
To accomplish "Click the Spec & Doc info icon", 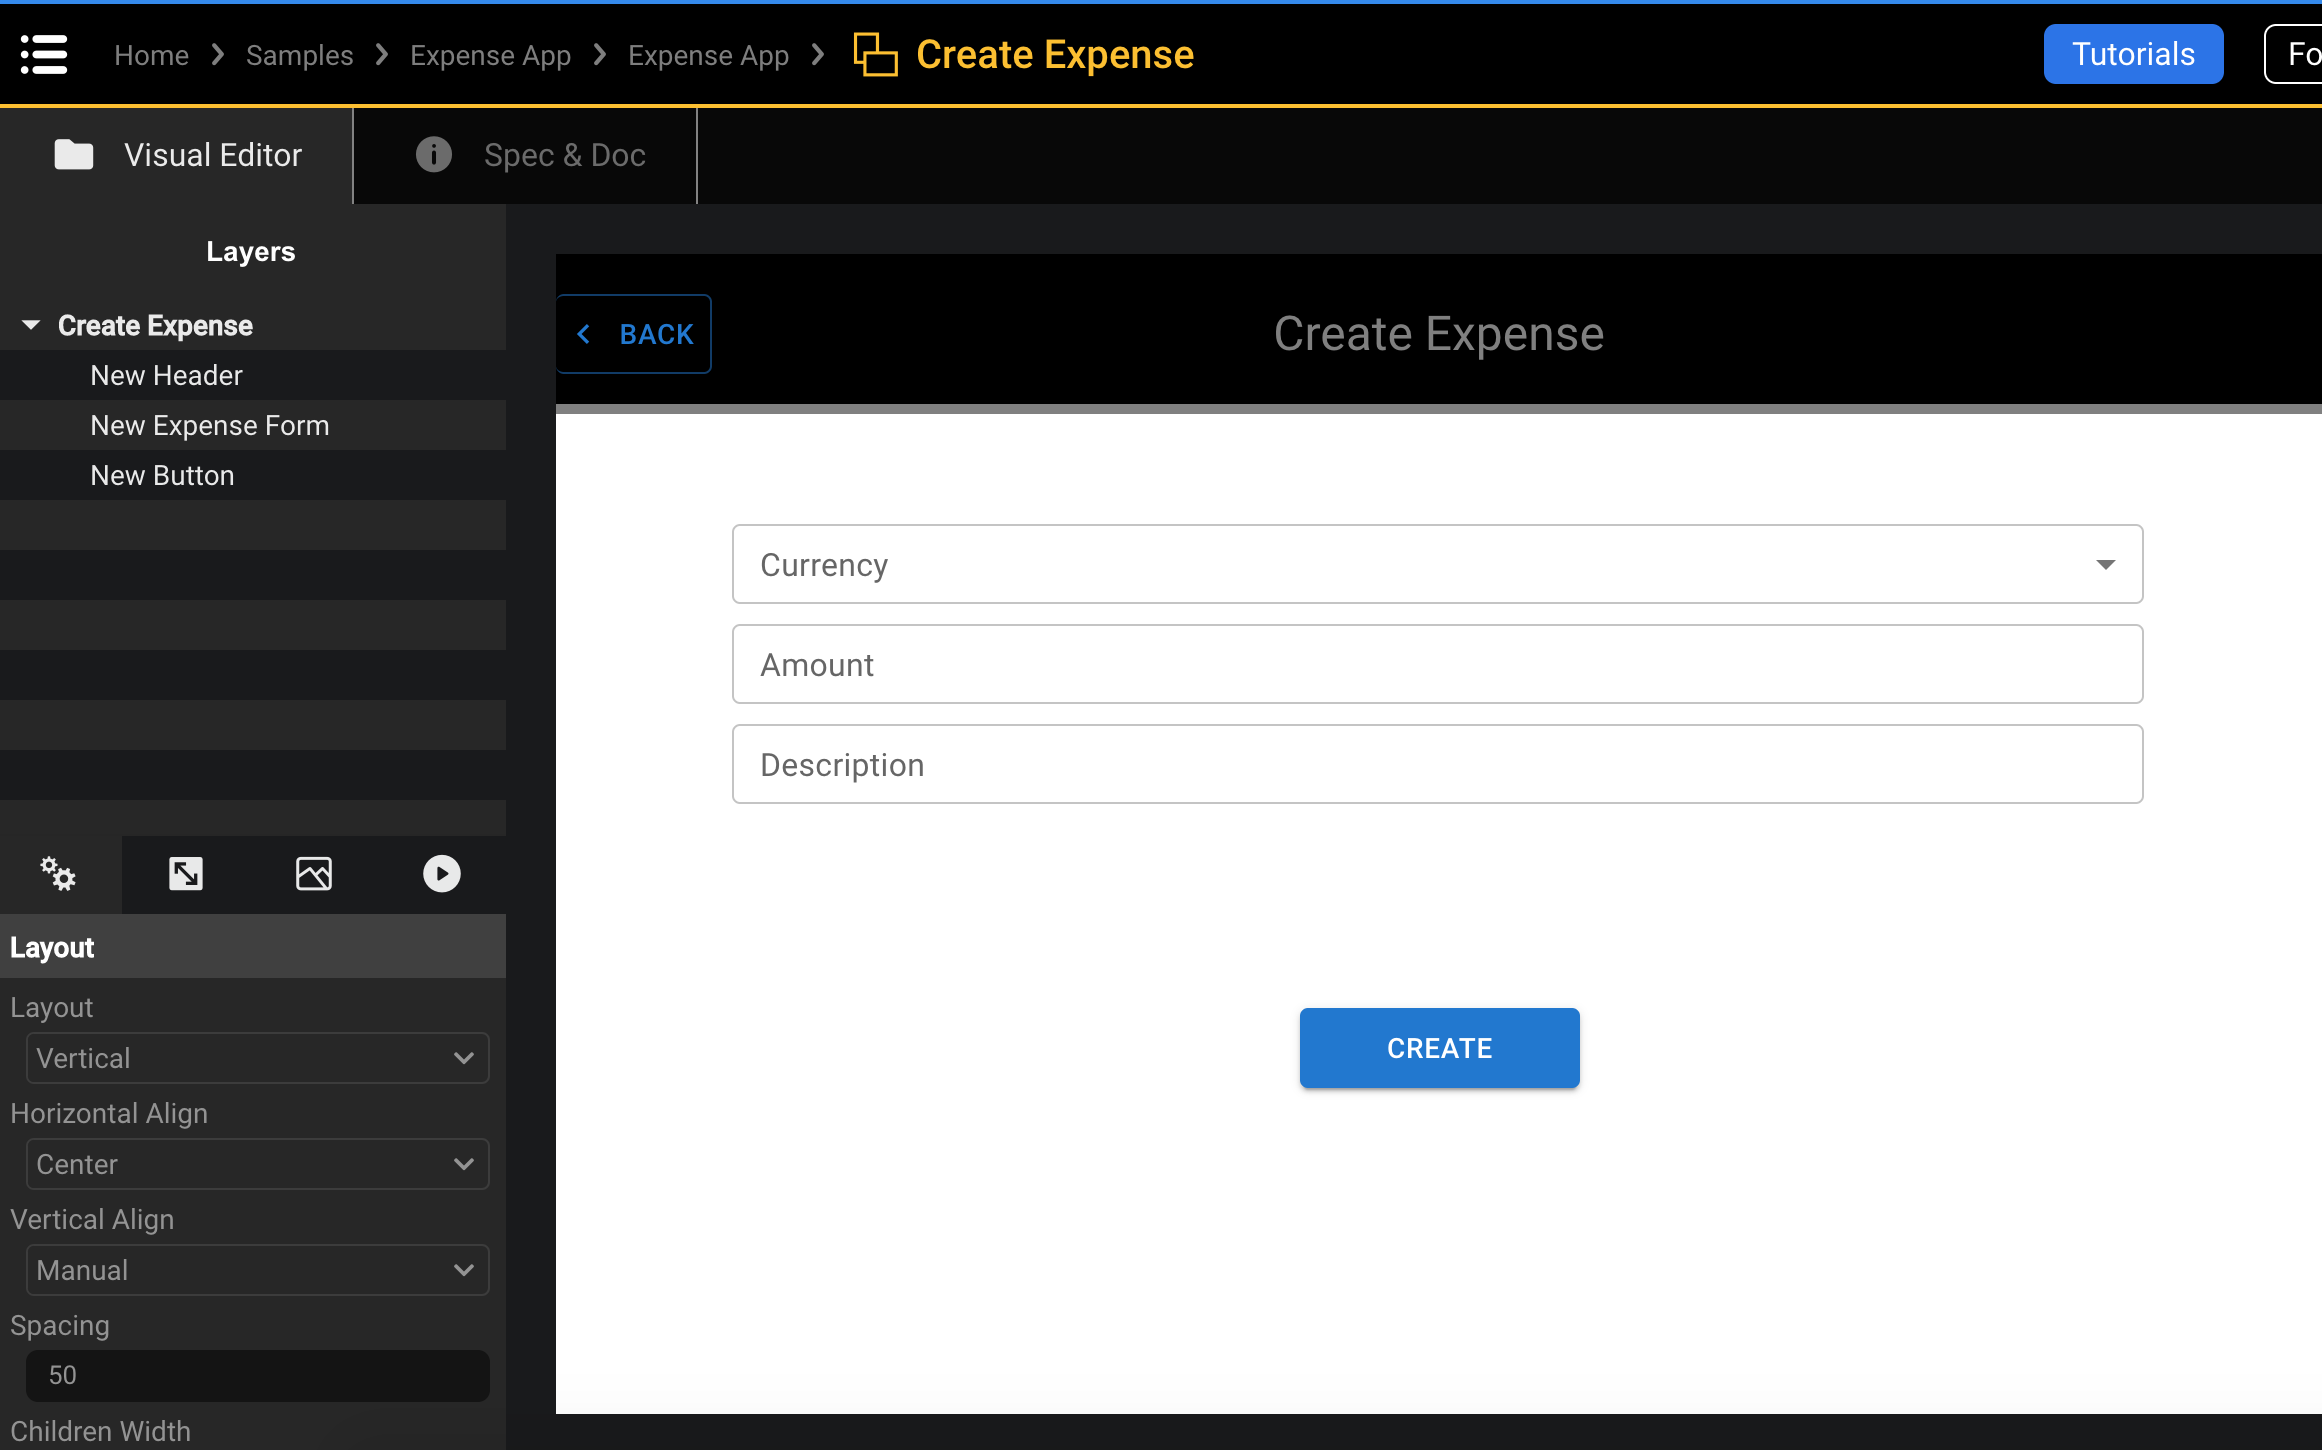I will pos(433,155).
